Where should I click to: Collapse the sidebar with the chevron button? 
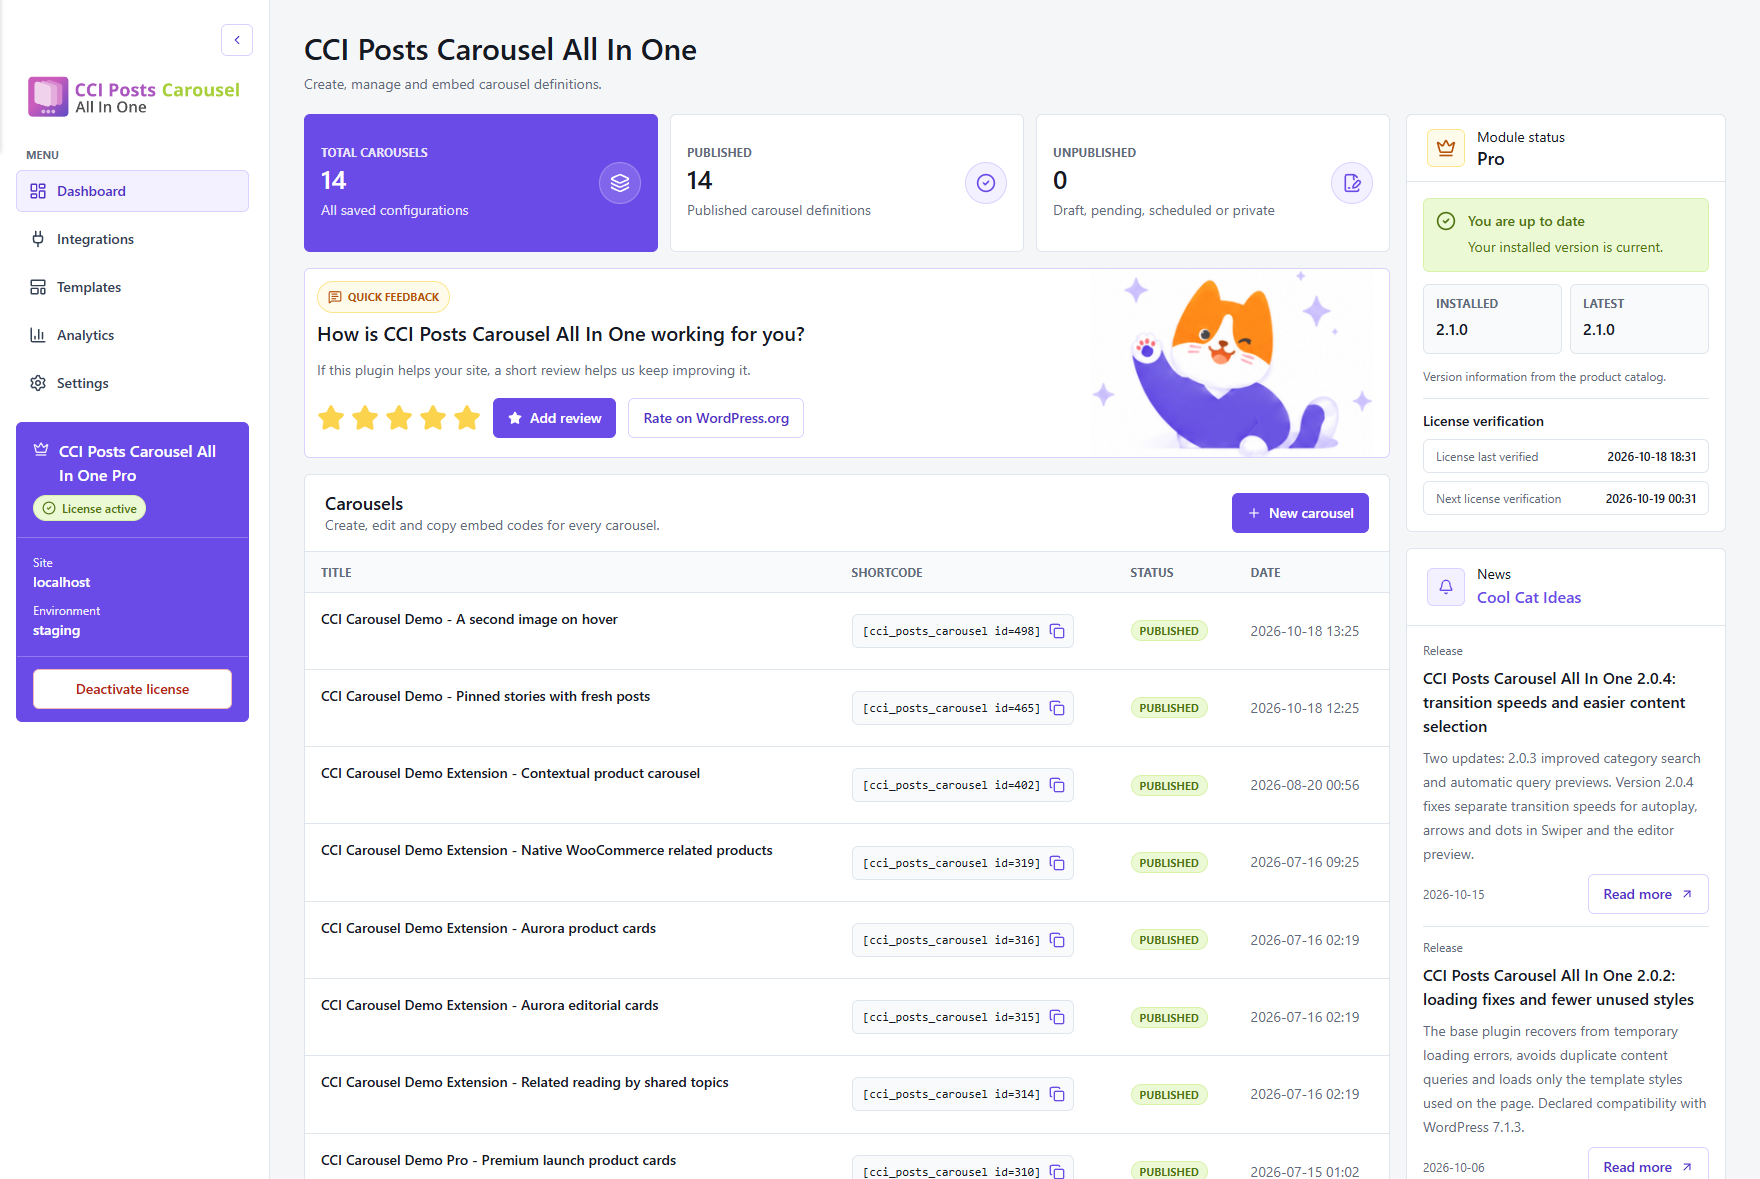point(237,40)
